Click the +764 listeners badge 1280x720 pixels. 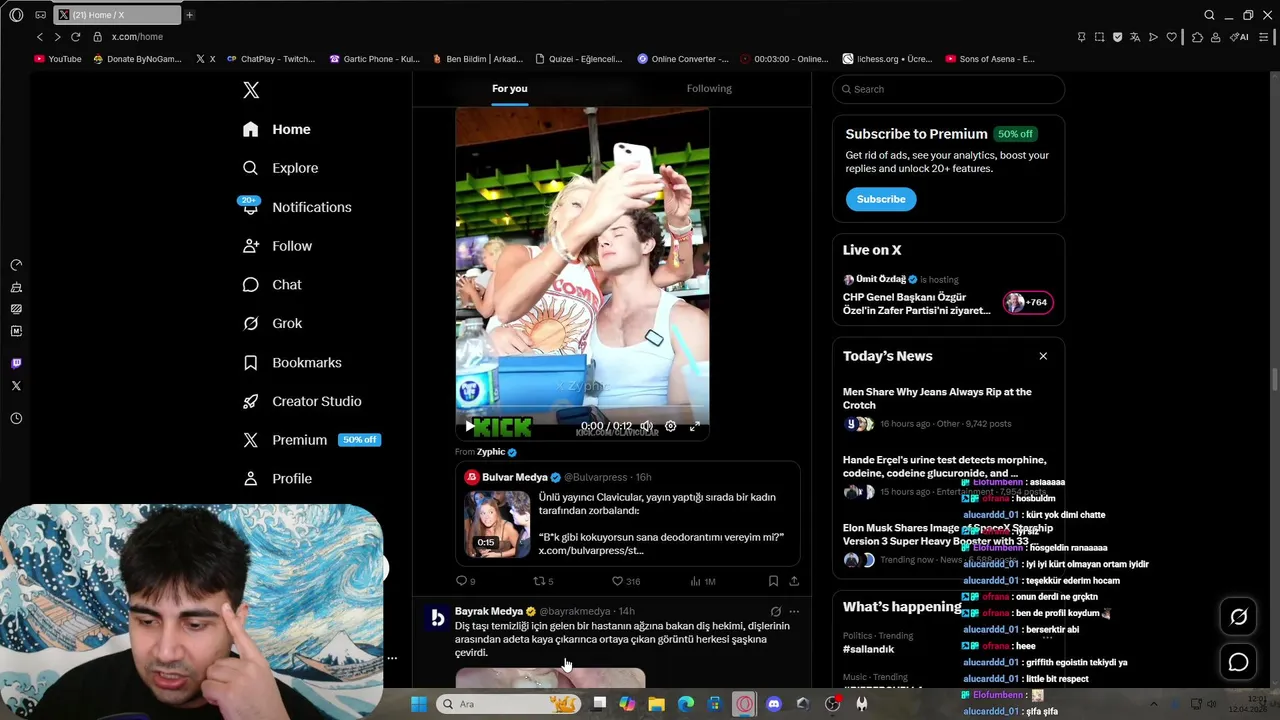[x=1028, y=302]
